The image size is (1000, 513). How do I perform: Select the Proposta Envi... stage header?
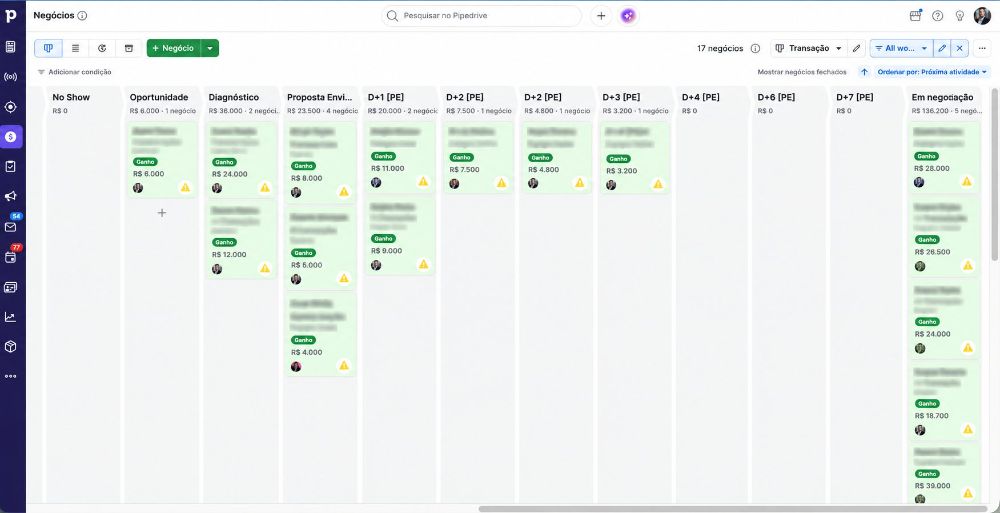[x=320, y=97]
